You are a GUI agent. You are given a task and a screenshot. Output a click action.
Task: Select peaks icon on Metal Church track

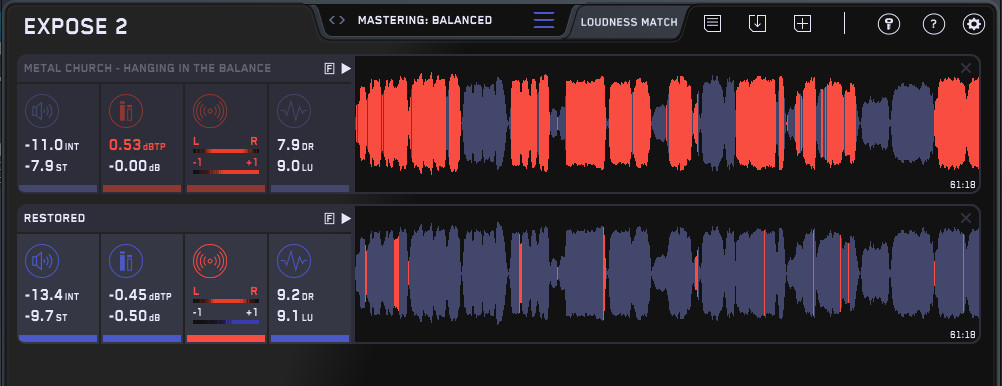[126, 111]
